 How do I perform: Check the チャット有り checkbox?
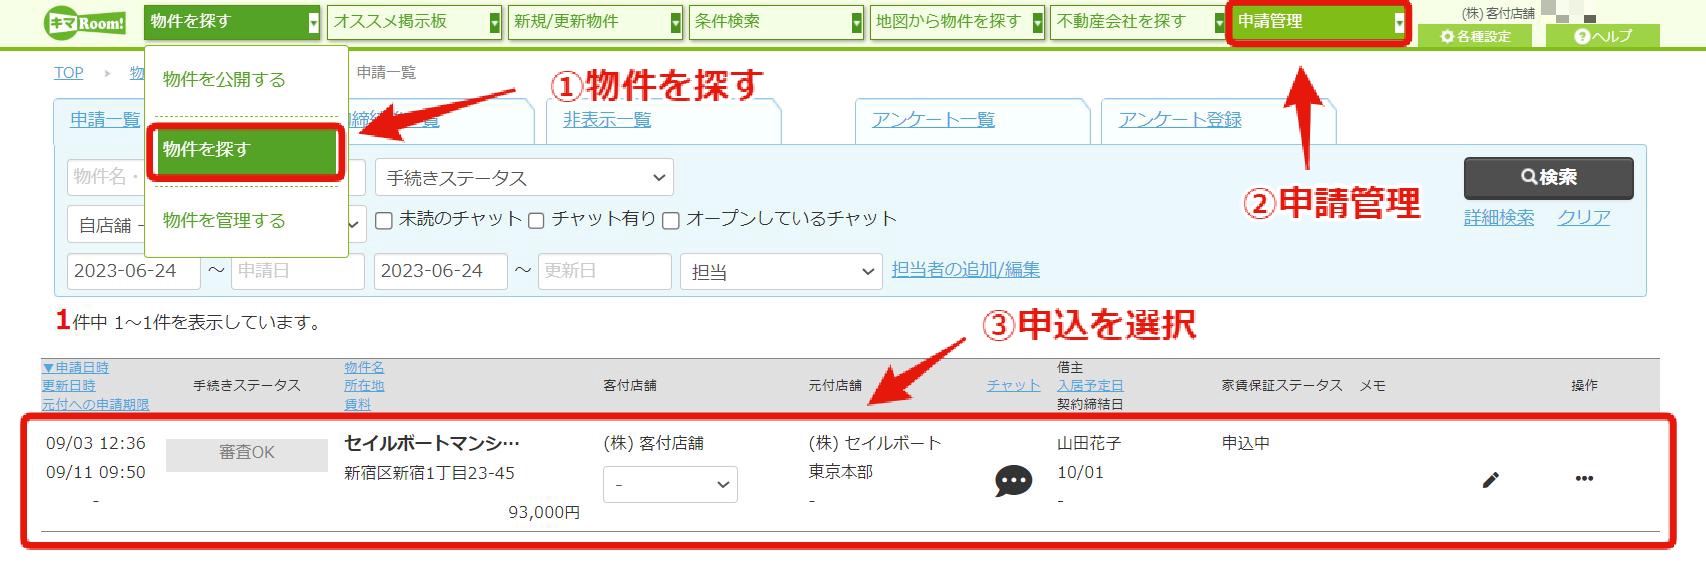point(536,221)
